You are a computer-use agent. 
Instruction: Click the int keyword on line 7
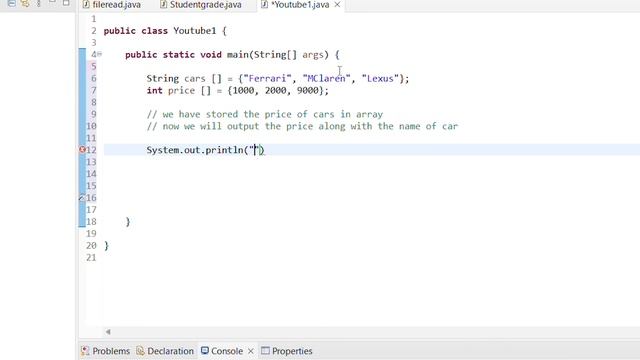(x=154, y=90)
